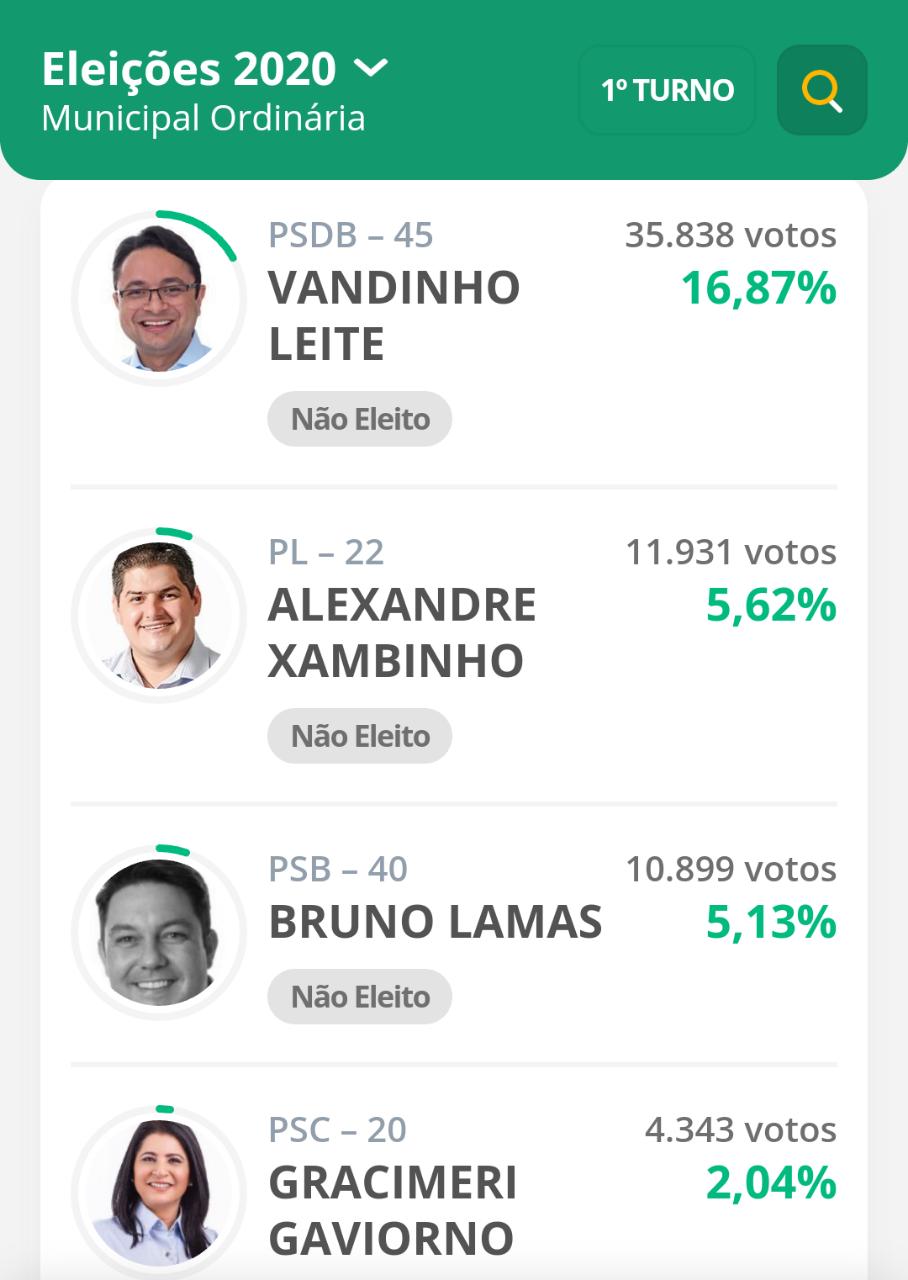Click the 16,87% vote percentage

[x=758, y=289]
